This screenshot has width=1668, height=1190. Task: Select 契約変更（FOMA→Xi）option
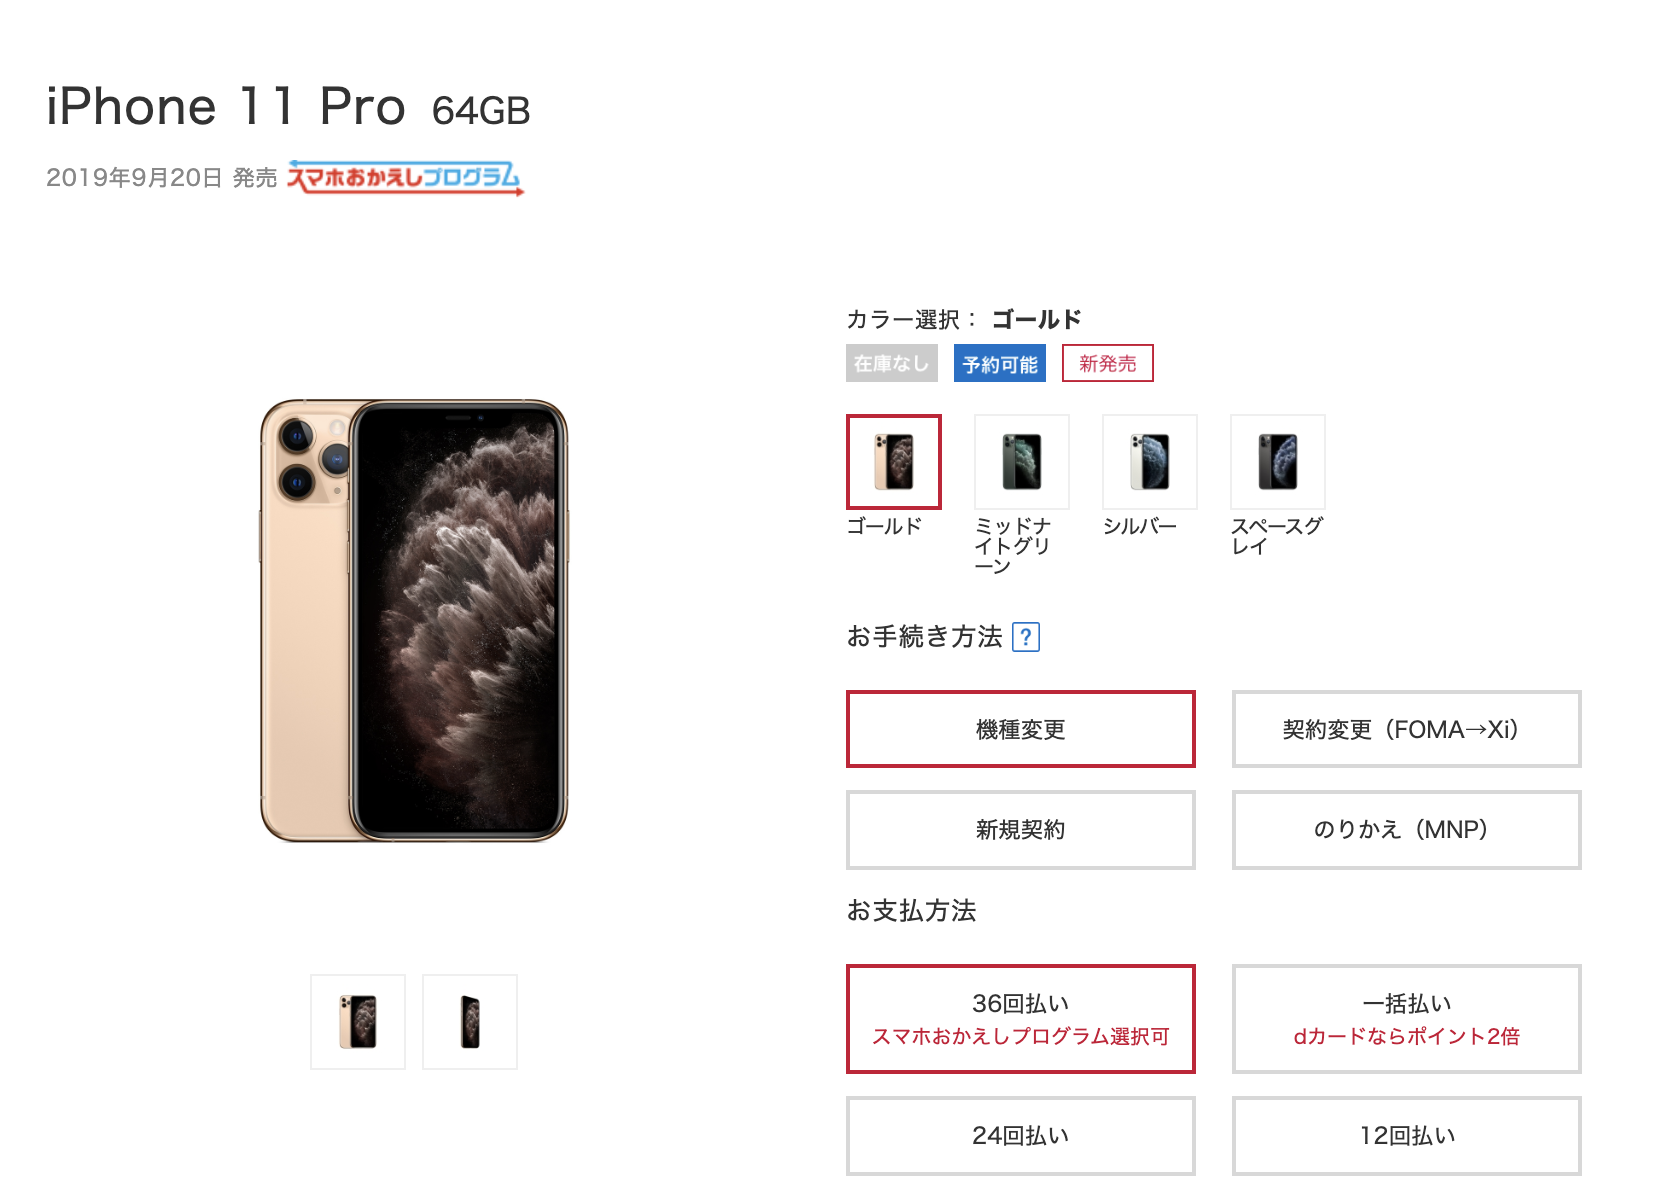[x=1407, y=729]
